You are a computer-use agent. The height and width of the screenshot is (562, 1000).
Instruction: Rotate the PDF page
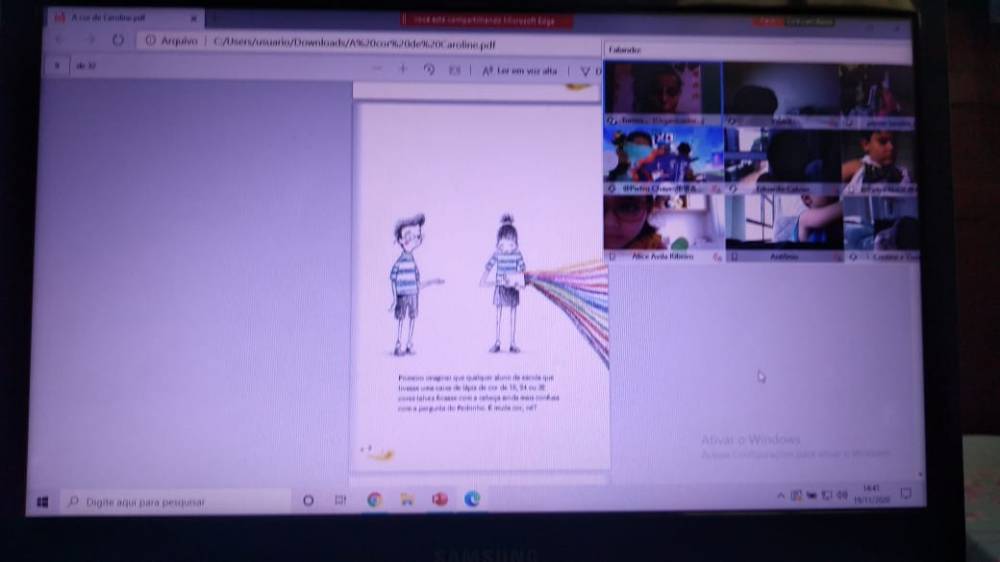pos(429,70)
